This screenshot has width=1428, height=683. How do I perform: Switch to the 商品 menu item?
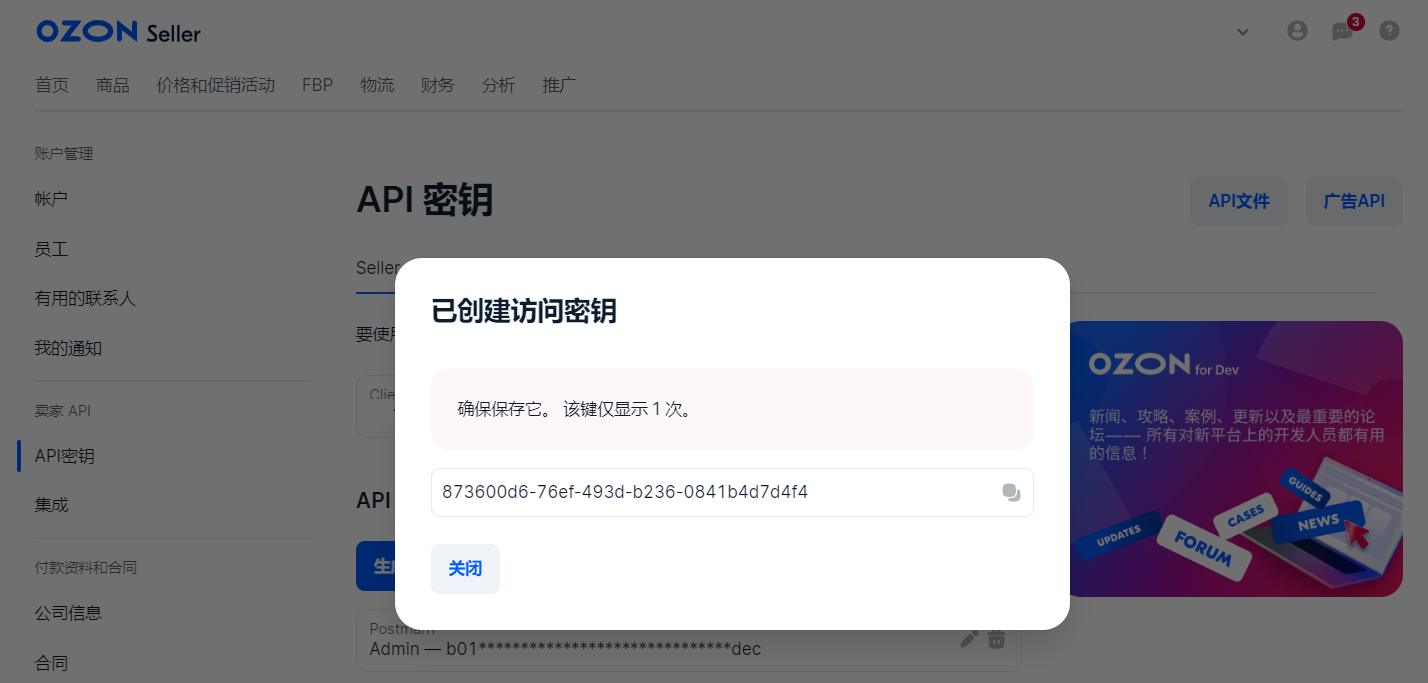pos(112,85)
